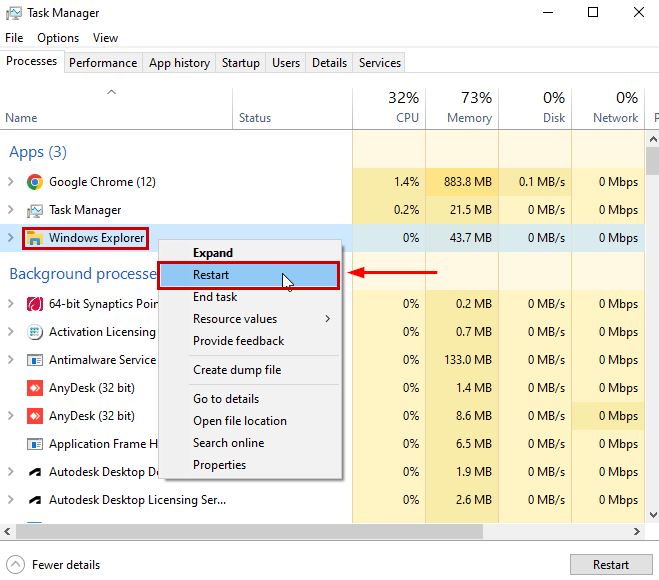
Task: Expand the Autodesk Desktop Licensing Ser... row
Action: point(11,500)
